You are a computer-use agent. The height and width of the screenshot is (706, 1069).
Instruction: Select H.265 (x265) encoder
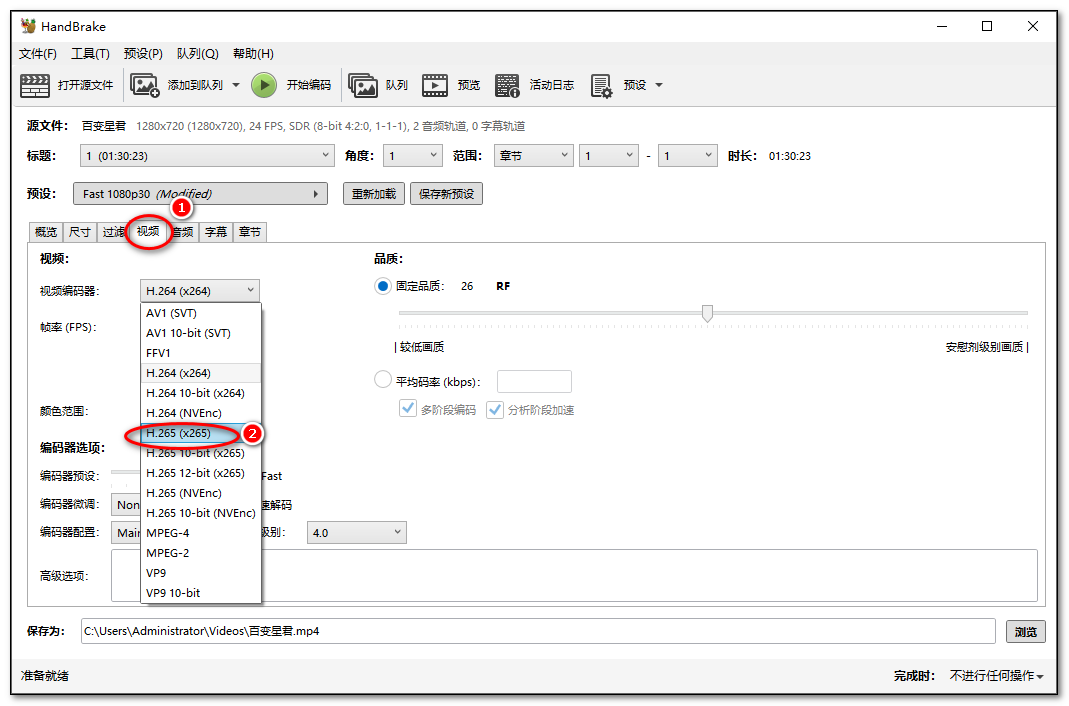pyautogui.click(x=200, y=433)
